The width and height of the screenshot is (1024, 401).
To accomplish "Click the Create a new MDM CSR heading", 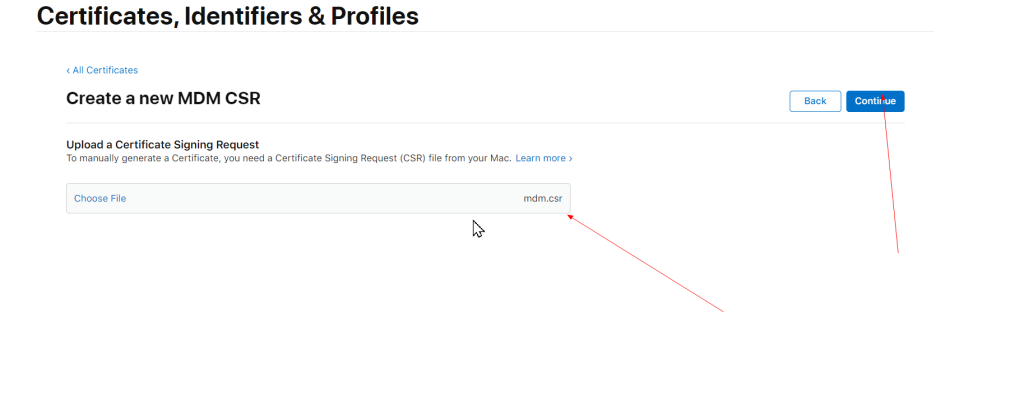I will (163, 98).
